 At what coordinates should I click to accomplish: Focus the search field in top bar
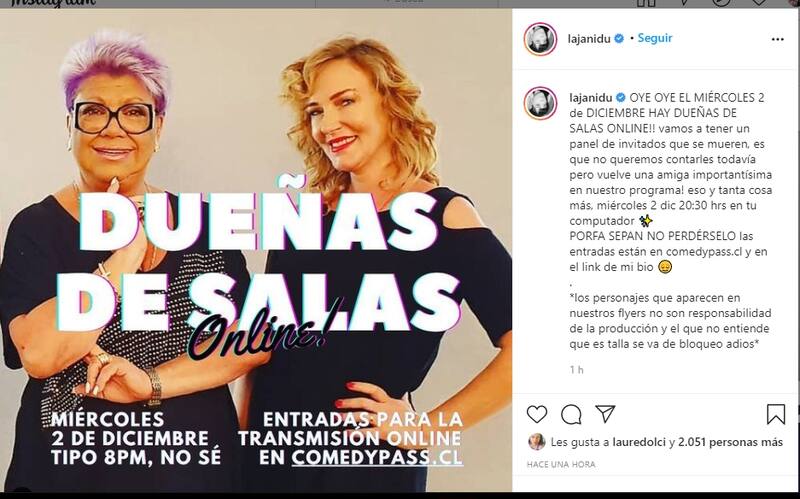pyautogui.click(x=407, y=3)
